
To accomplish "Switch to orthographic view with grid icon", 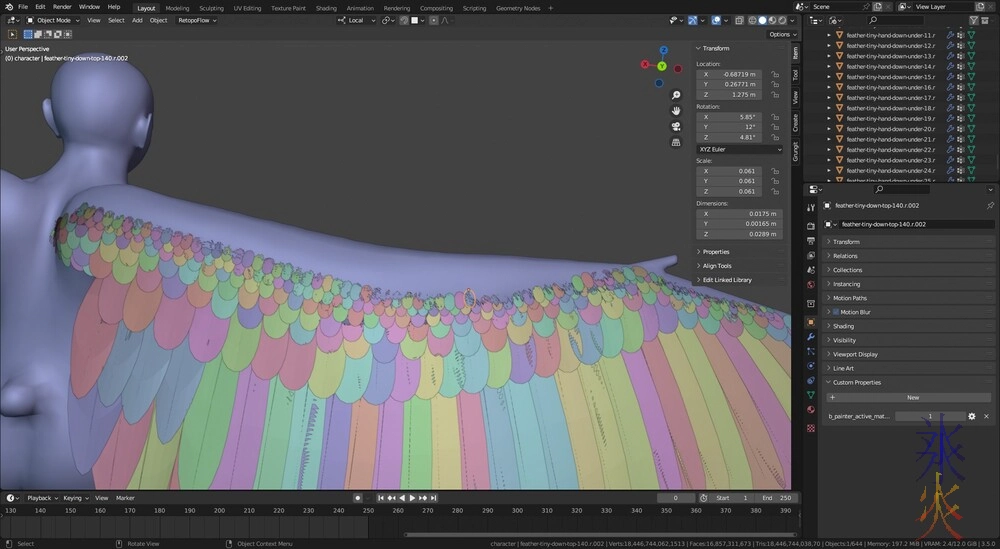I will (676, 142).
